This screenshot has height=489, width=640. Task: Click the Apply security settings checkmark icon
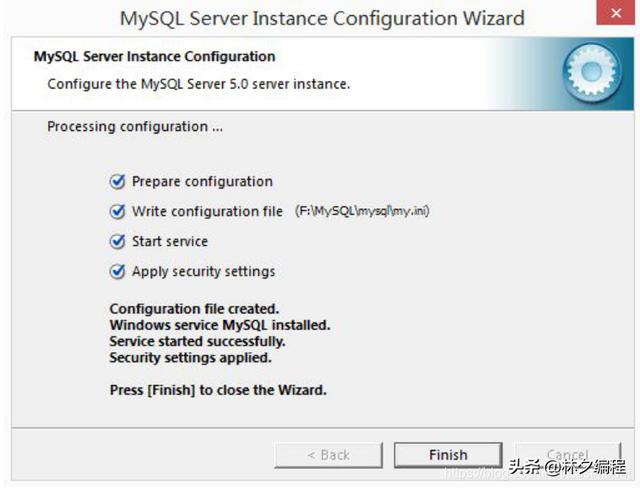(x=118, y=271)
